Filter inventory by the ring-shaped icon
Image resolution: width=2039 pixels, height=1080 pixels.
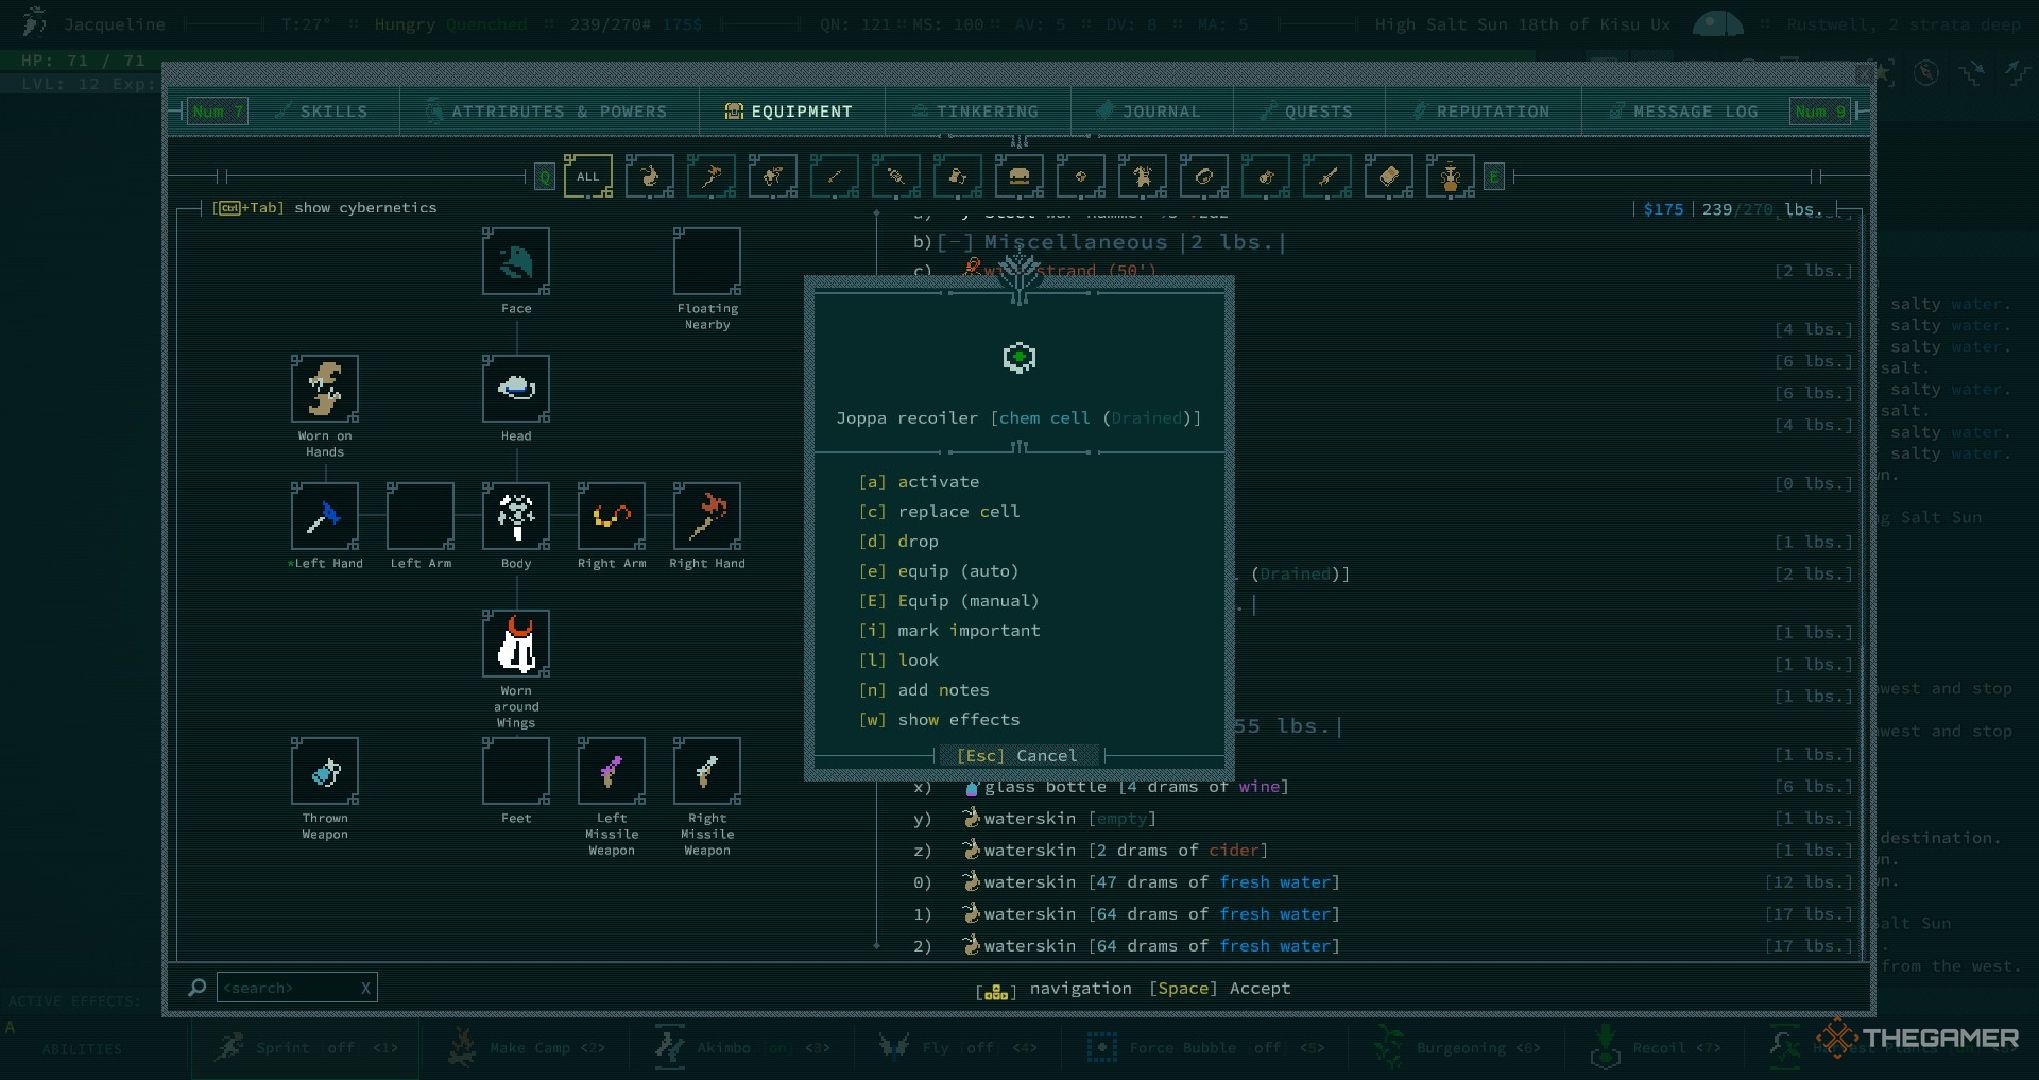point(1204,177)
